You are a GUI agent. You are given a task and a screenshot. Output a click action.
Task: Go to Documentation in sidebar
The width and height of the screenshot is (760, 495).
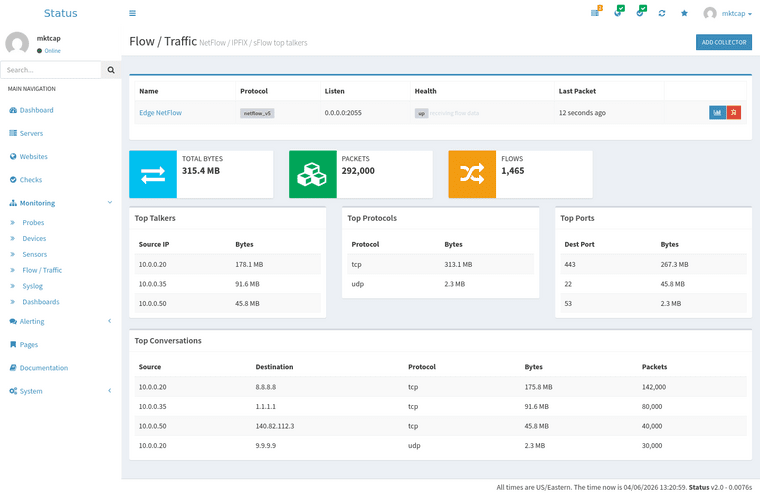click(44, 368)
